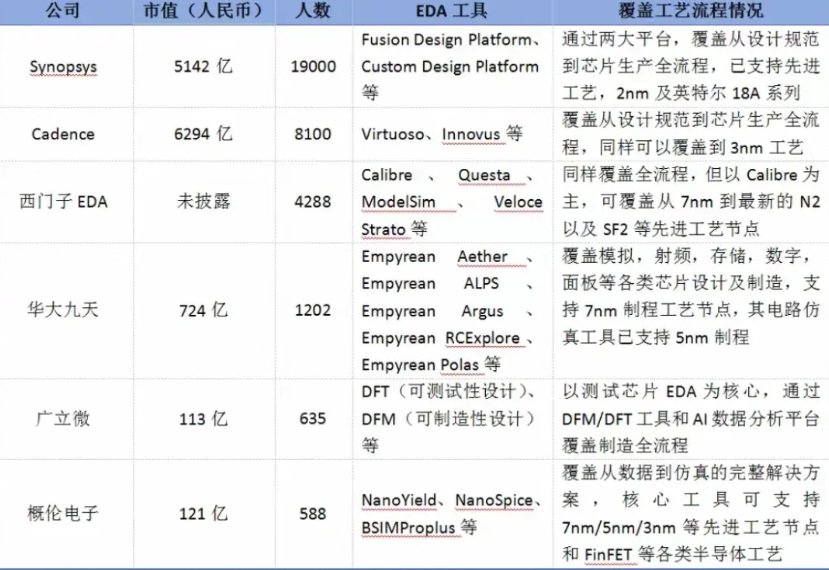This screenshot has height=570, width=829.
Task: Select the headcount value 588
Action: 313,513
